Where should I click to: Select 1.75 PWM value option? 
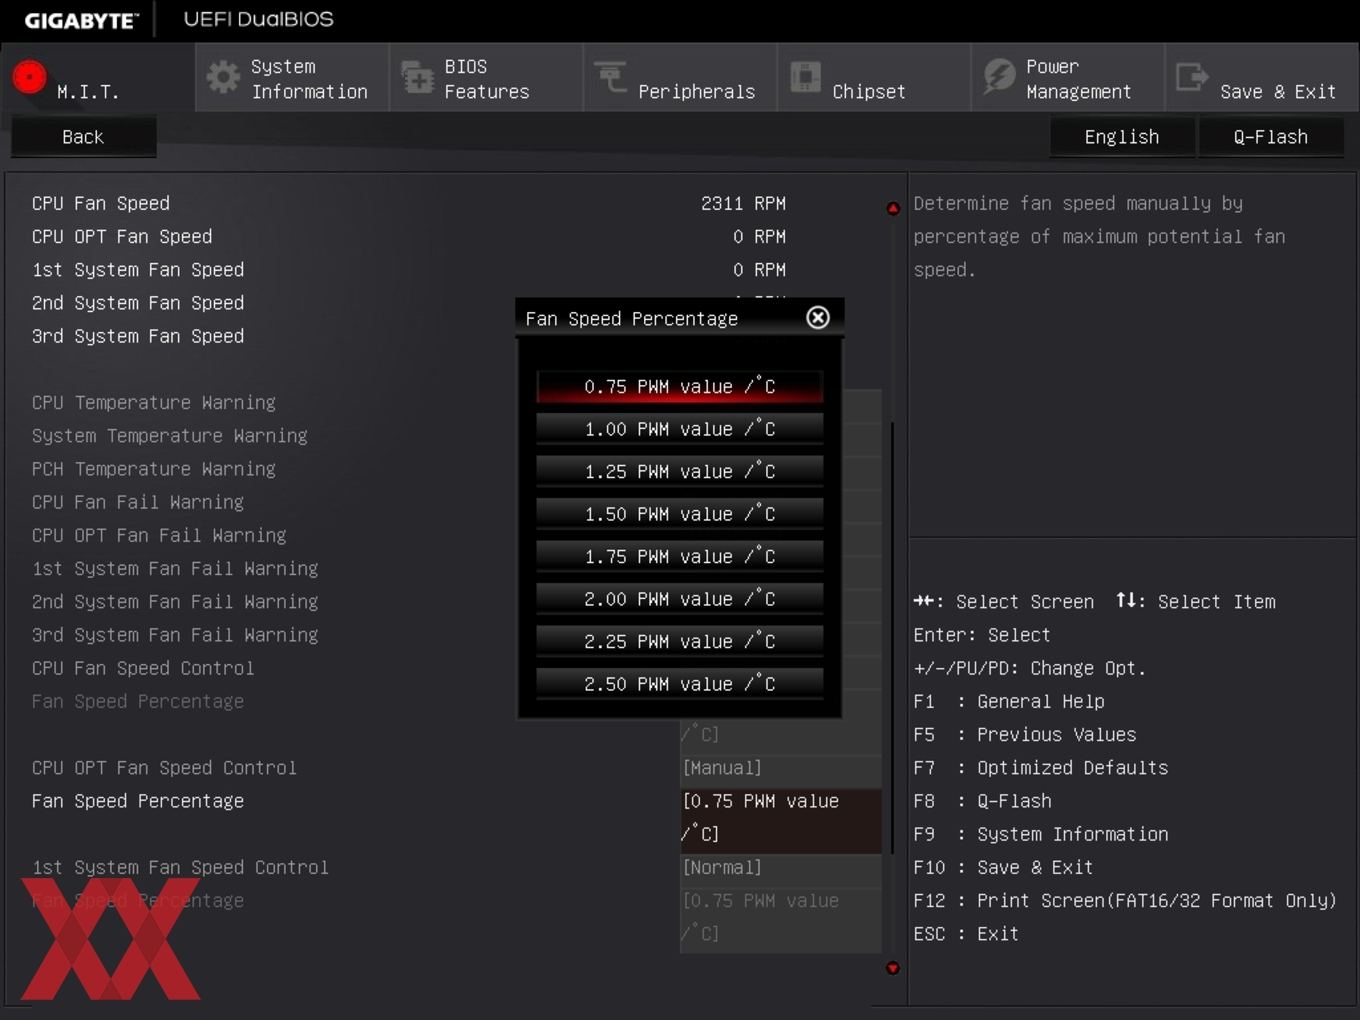pyautogui.click(x=680, y=556)
